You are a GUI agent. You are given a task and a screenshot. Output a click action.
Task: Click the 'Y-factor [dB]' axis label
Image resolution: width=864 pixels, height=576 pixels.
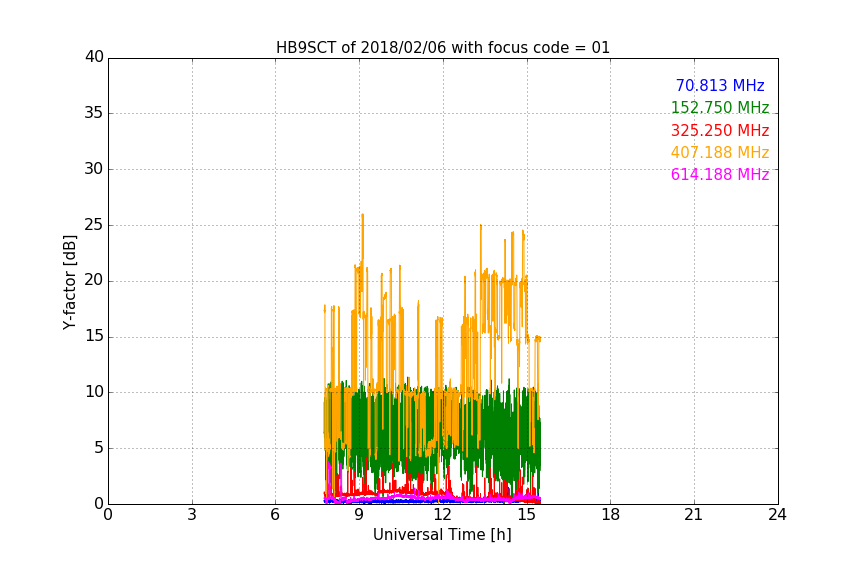point(69,282)
